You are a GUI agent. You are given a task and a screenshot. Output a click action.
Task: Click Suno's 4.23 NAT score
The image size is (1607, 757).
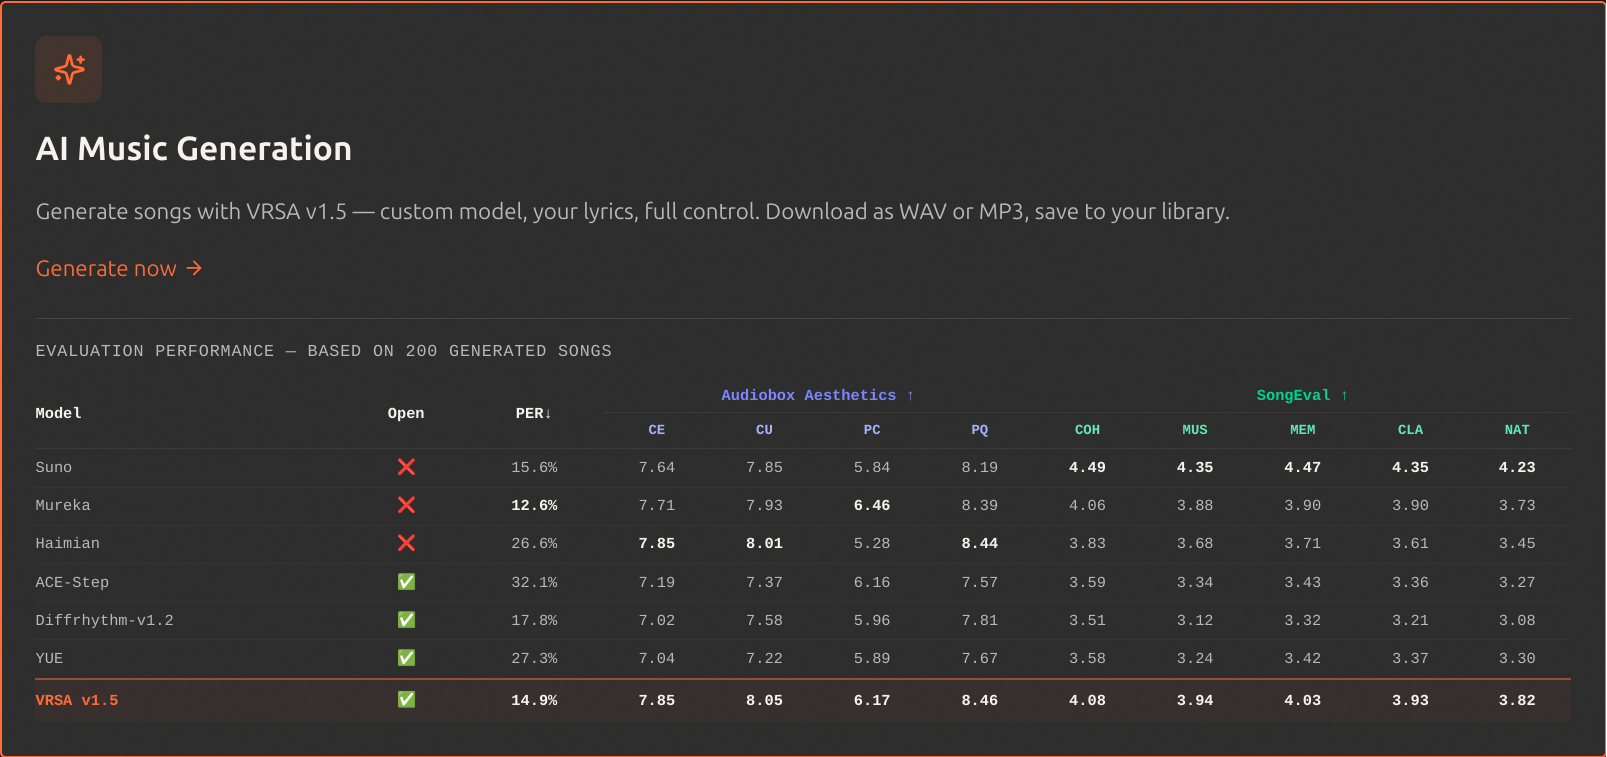coord(1517,467)
